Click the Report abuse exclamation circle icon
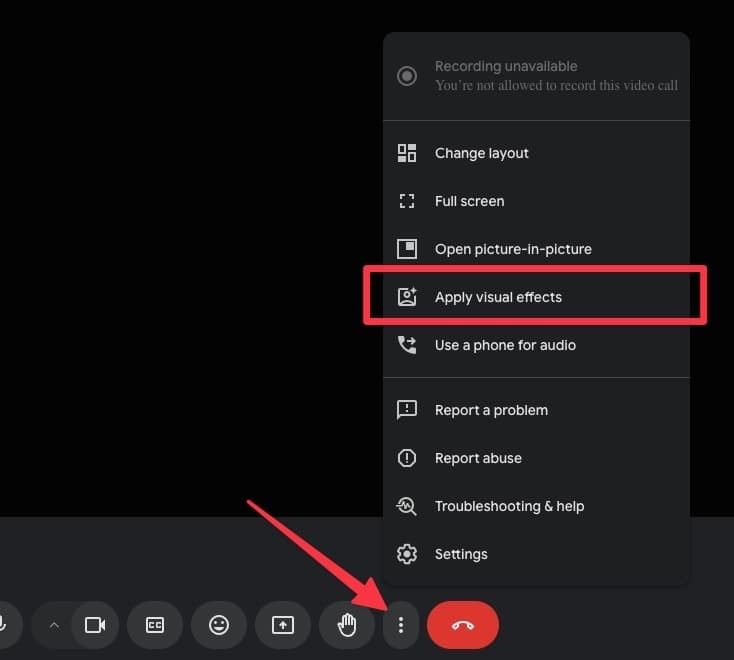 tap(407, 458)
